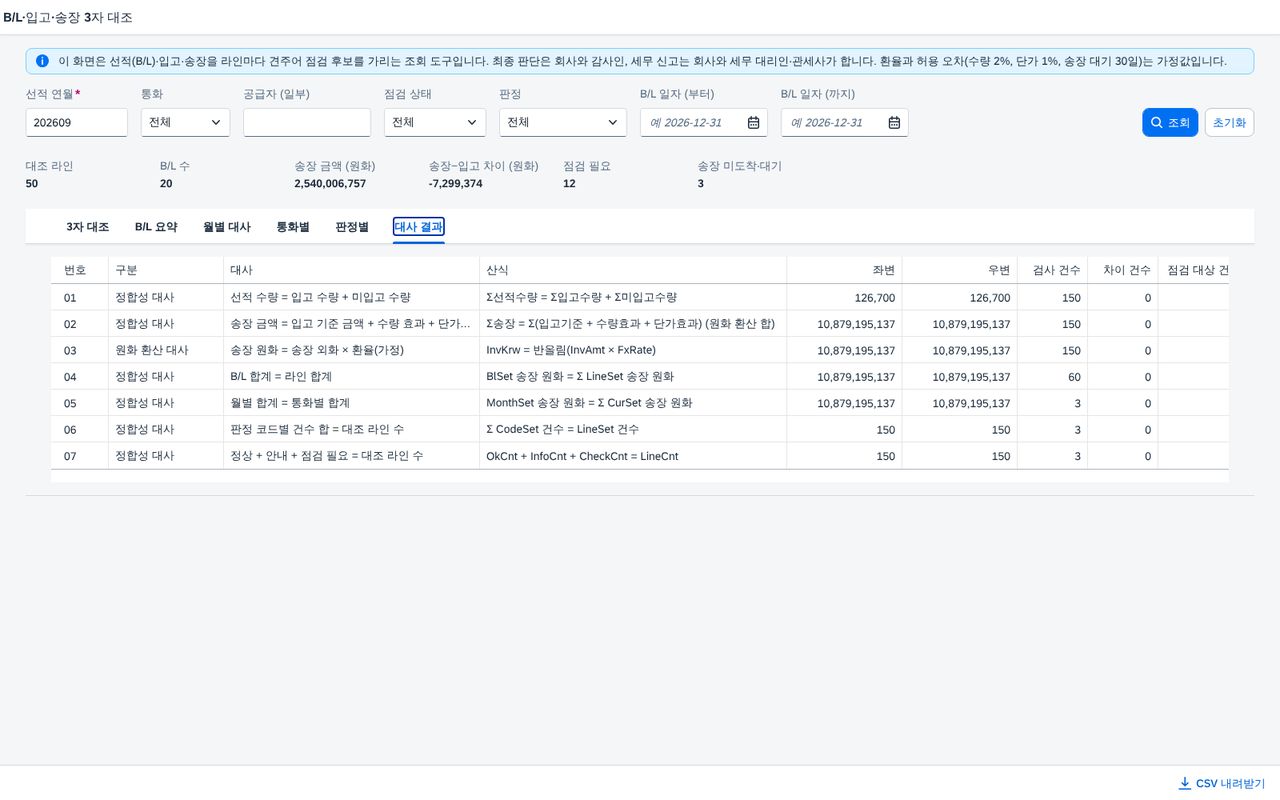The height and width of the screenshot is (800, 1280).
Task: Click 좌변 value 126,700 in row 01
Action: click(875, 297)
